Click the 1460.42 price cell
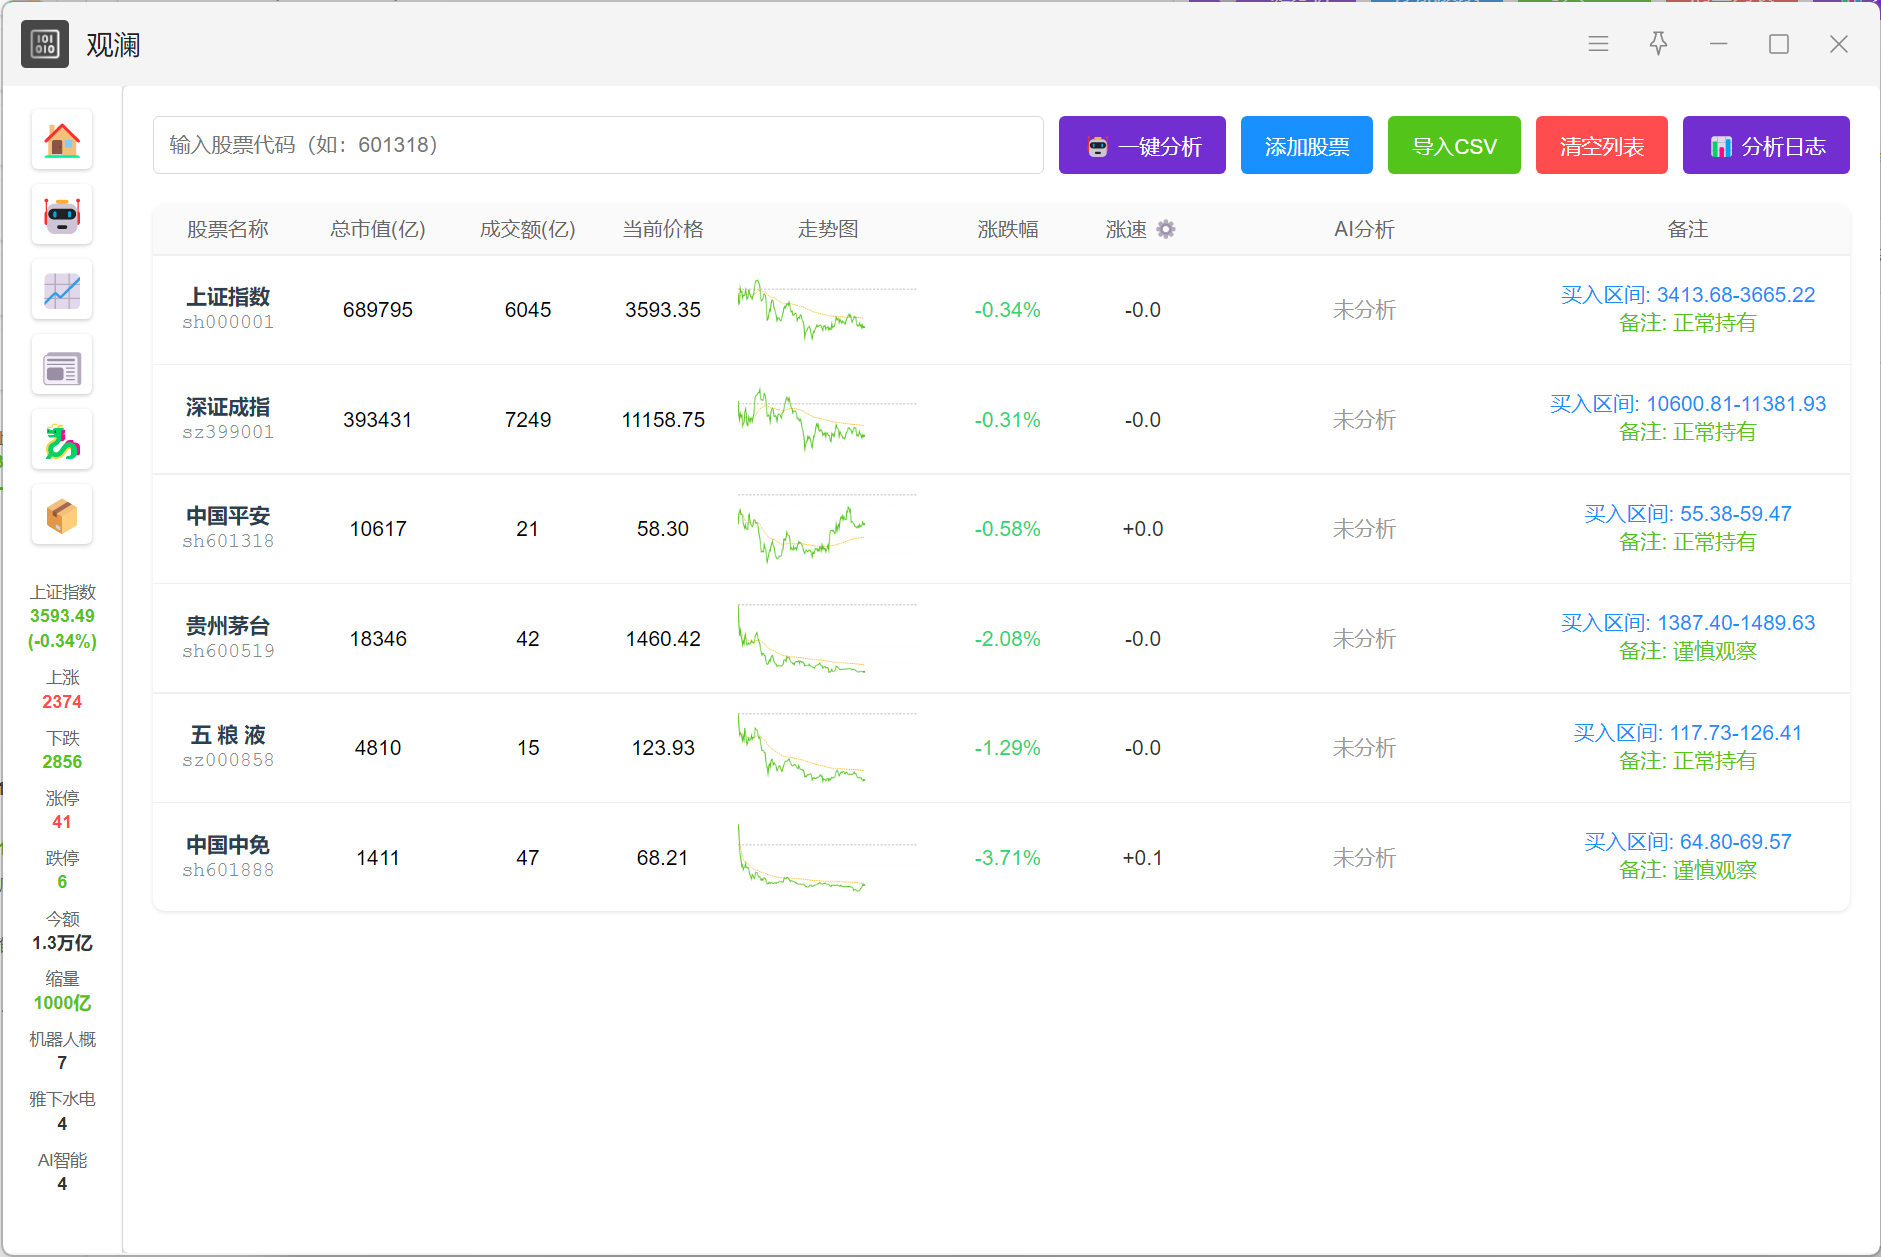This screenshot has width=1881, height=1257. point(663,639)
